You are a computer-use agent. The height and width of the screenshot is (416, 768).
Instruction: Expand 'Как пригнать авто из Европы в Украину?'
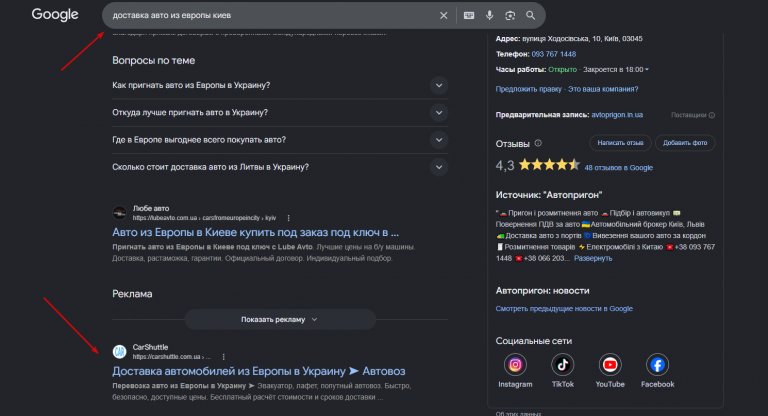439,85
